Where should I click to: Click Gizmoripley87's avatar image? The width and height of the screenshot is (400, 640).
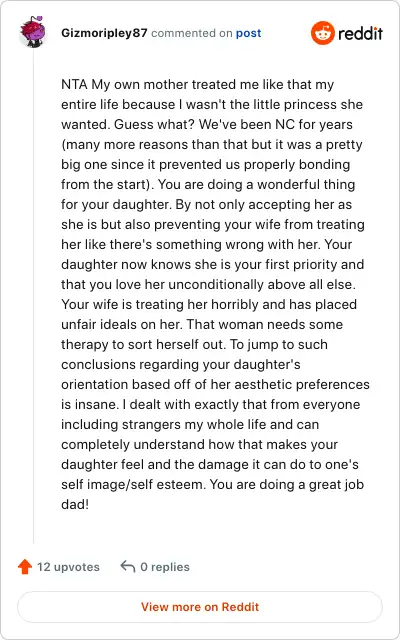[x=33, y=32]
